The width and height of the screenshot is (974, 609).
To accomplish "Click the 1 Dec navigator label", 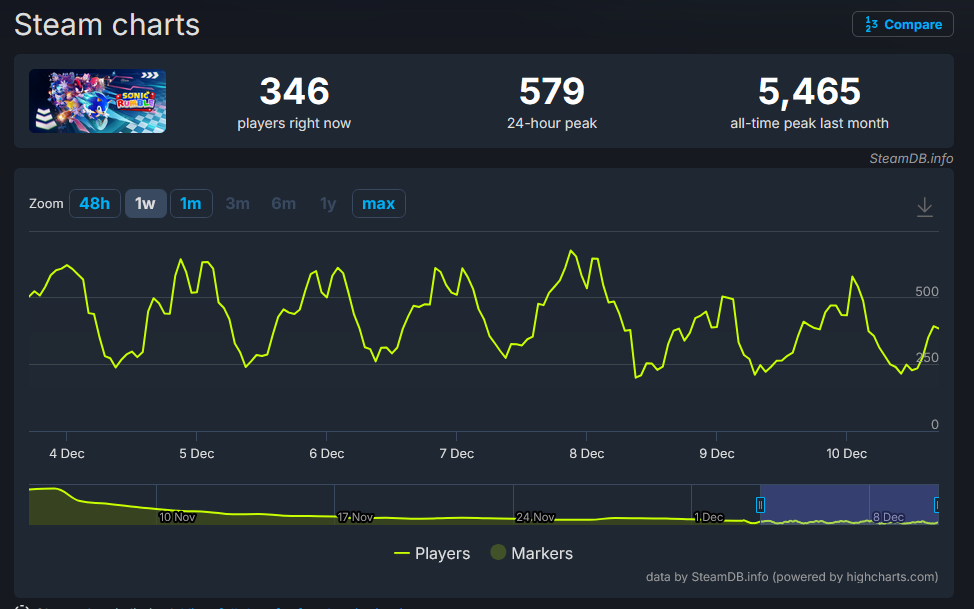I will click(x=709, y=517).
